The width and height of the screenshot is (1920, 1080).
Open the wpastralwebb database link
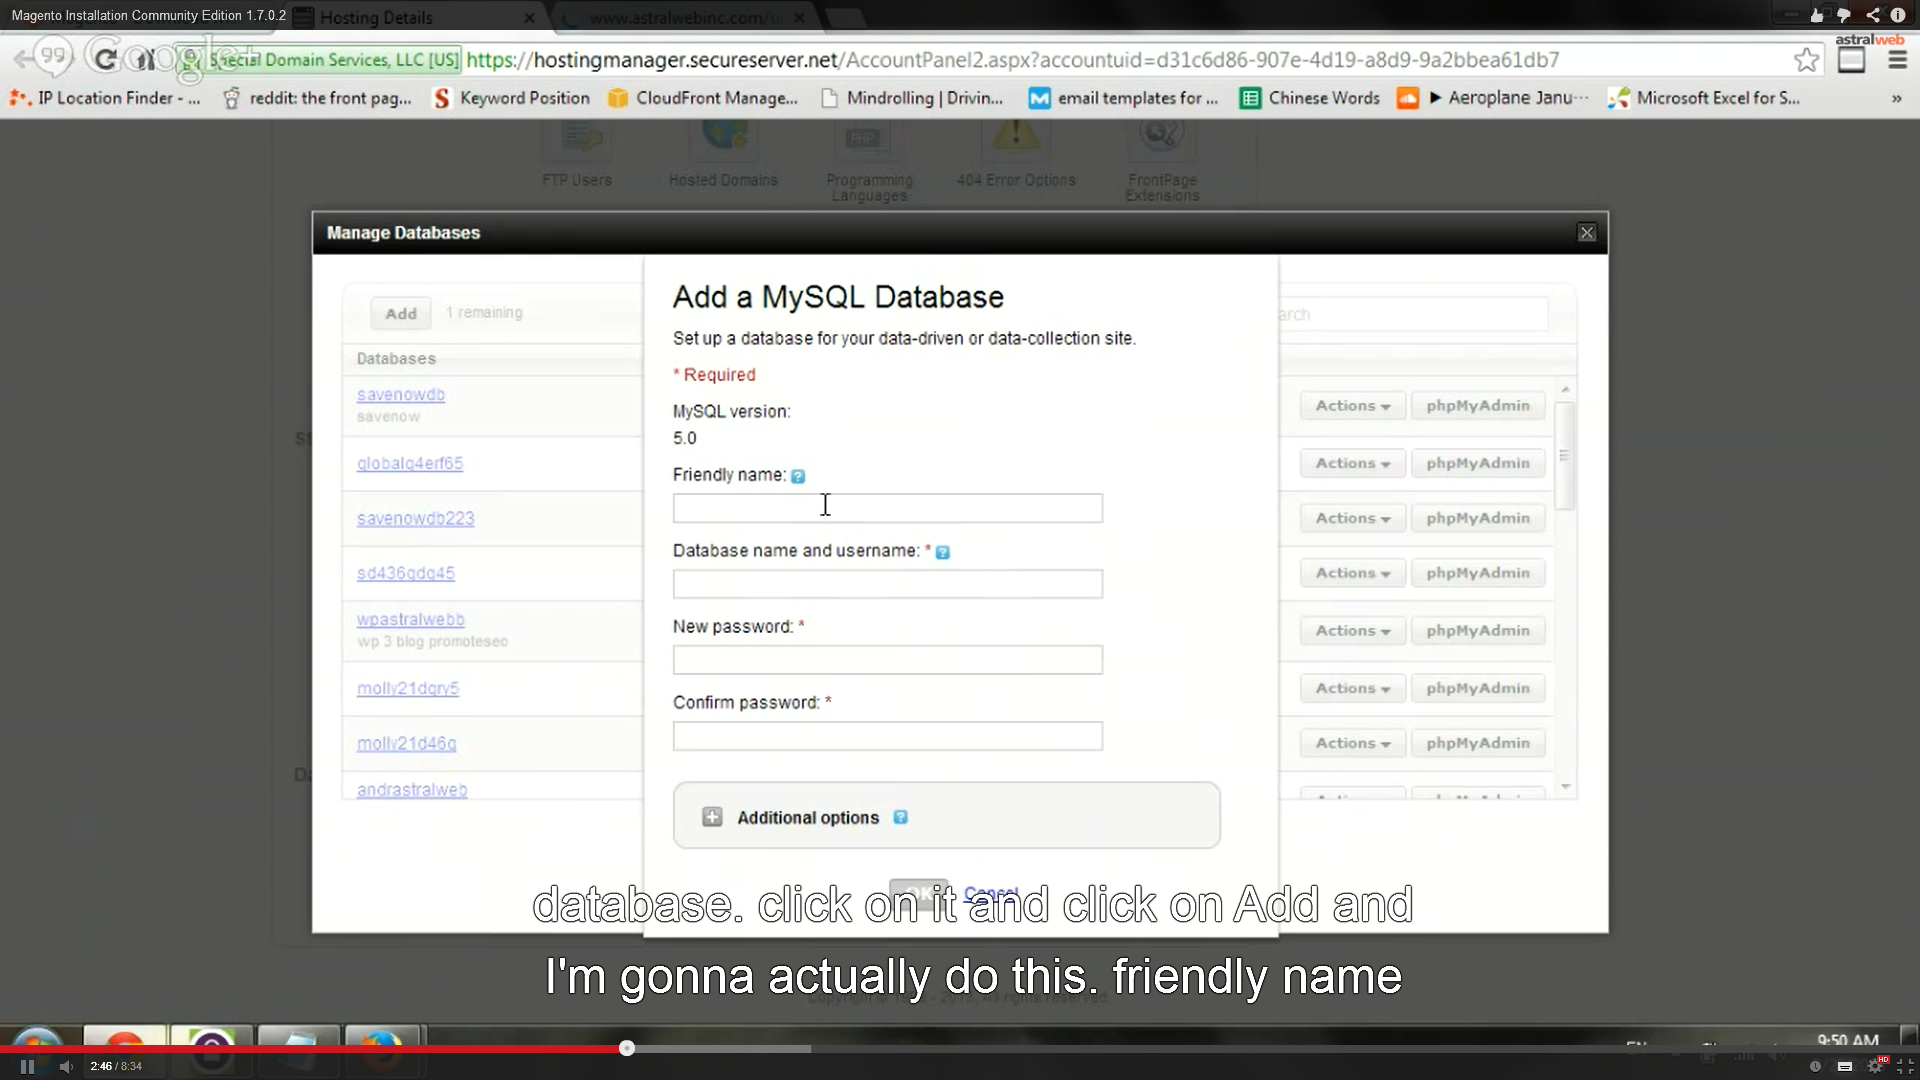click(411, 619)
